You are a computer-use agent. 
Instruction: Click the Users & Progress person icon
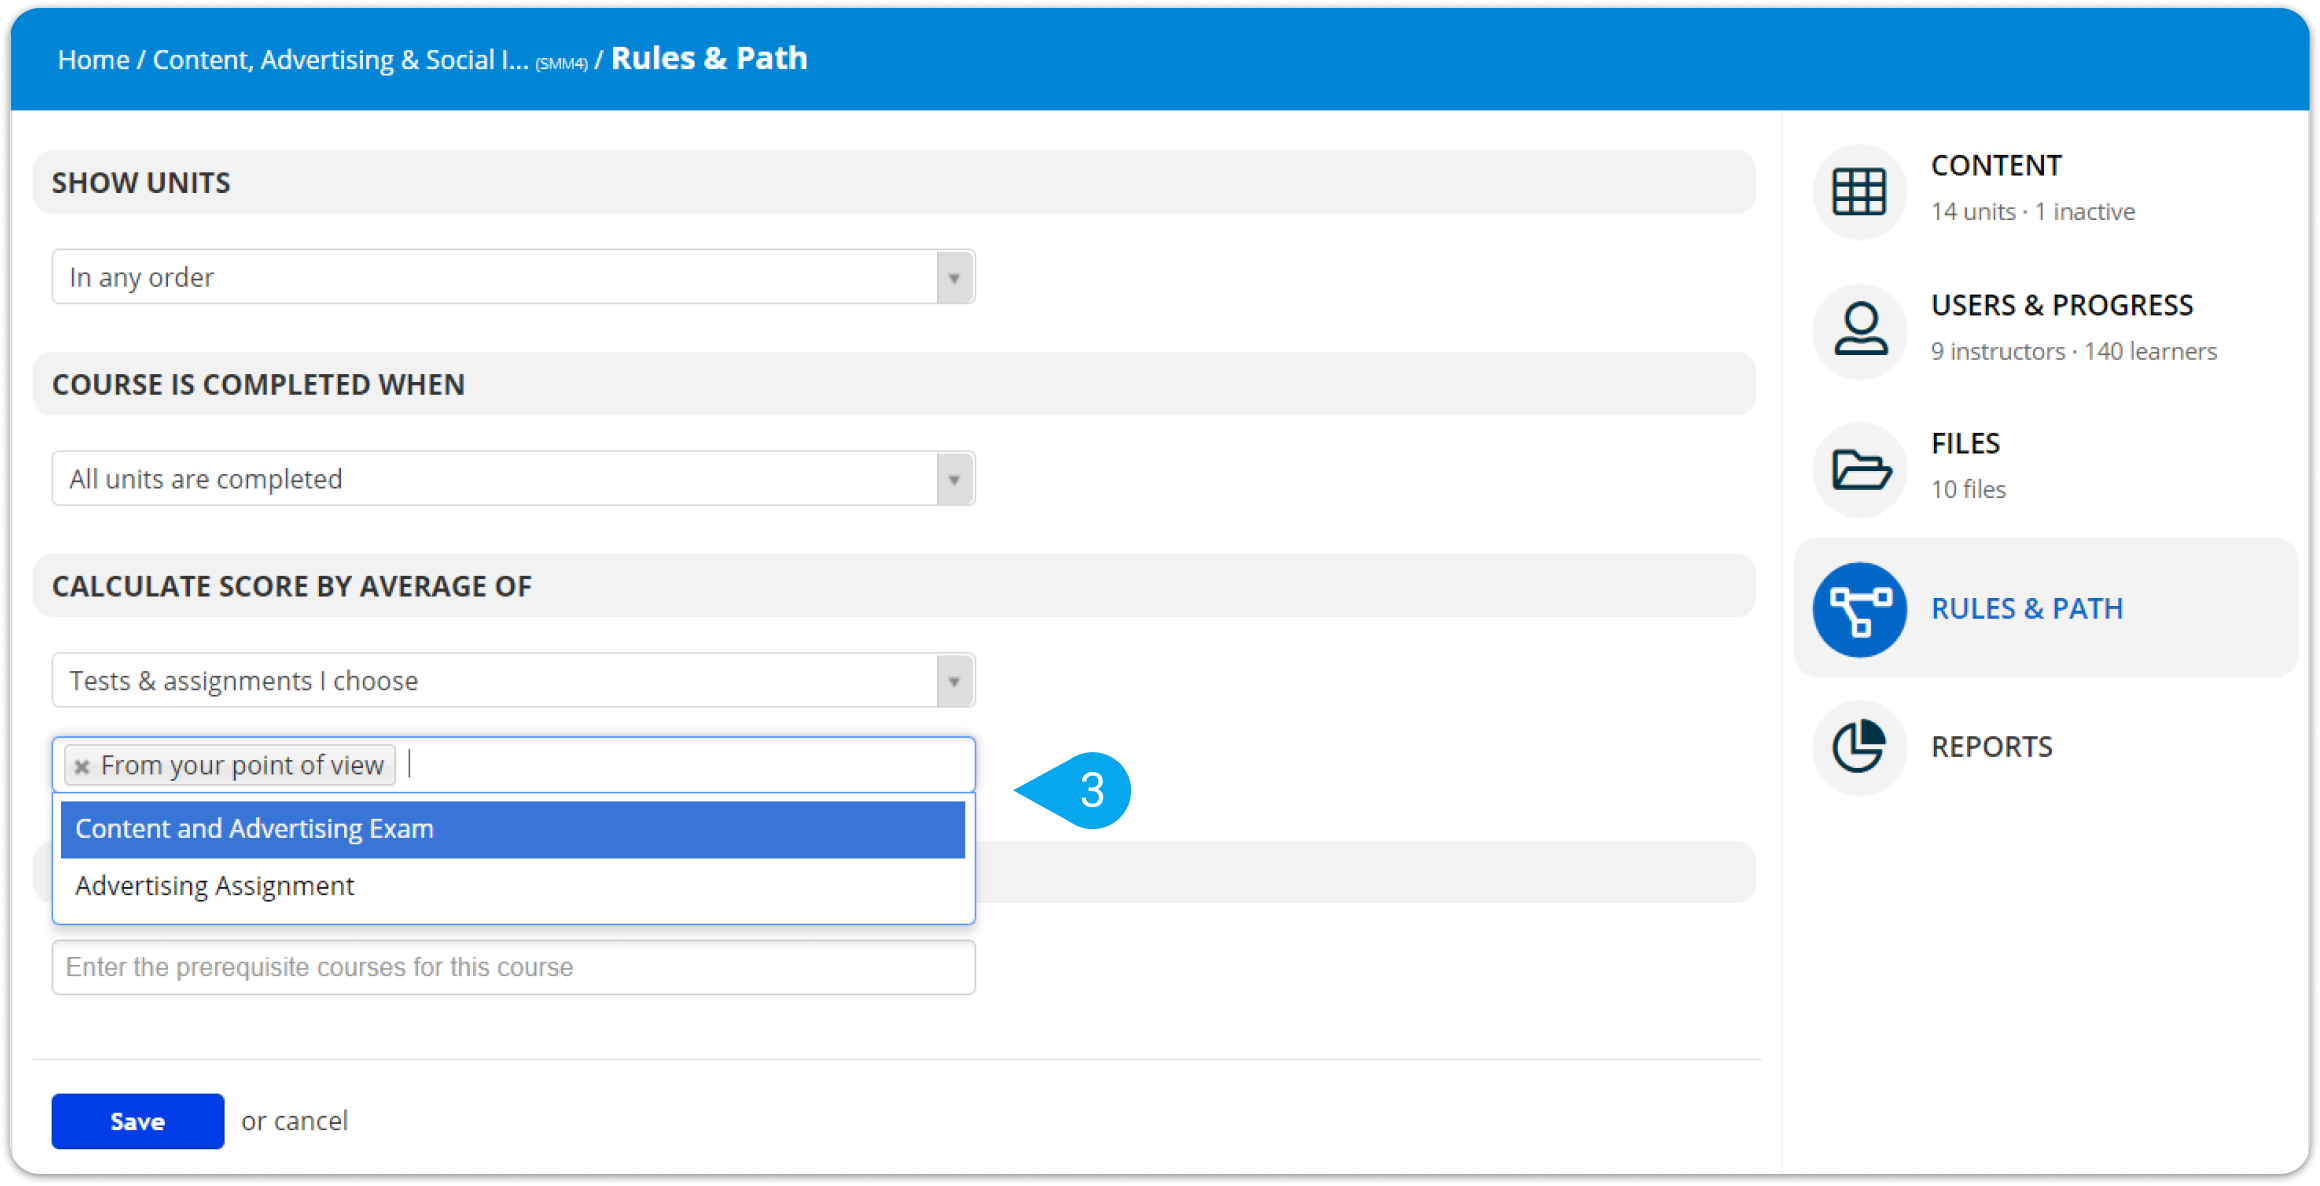[1859, 330]
